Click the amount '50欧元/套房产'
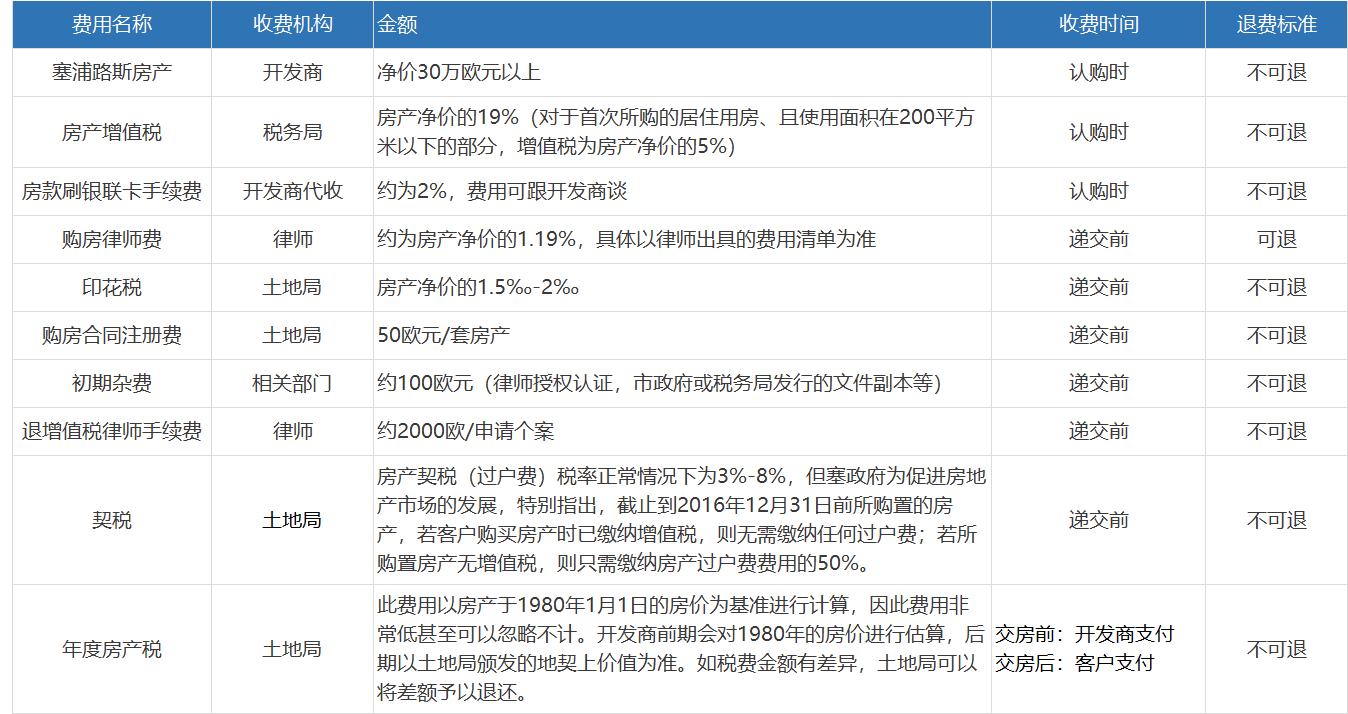The image size is (1348, 714). 444,335
